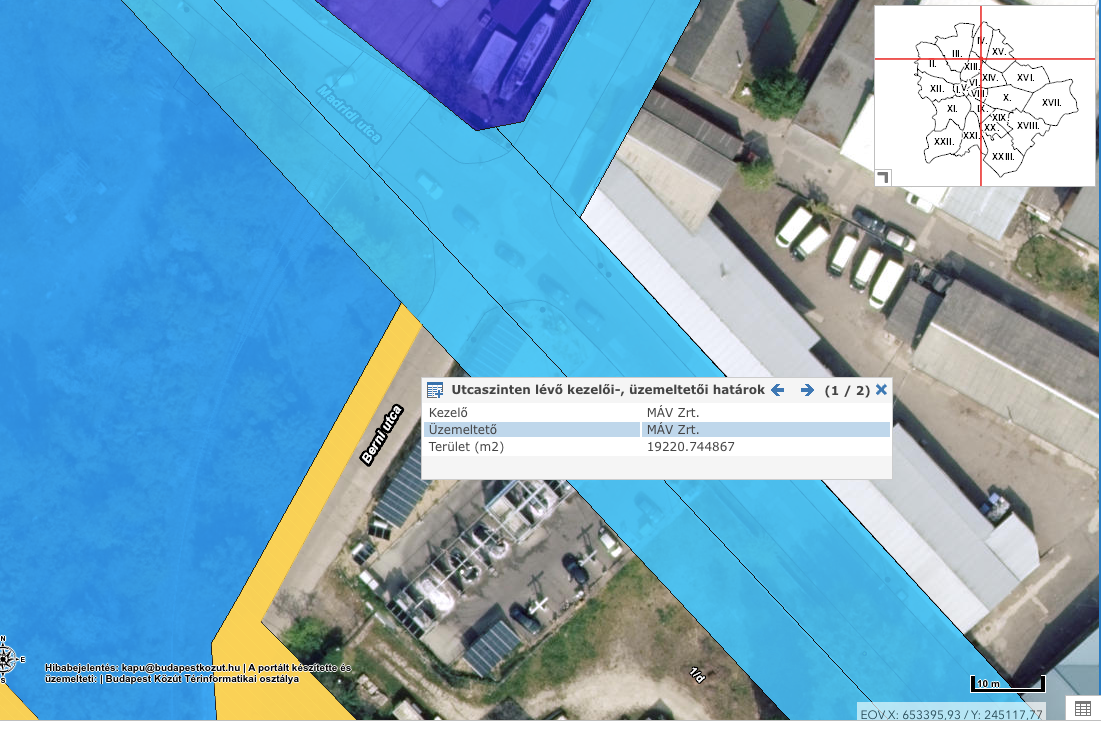Go to the next feature in popup
This screenshot has width=1101, height=747.
click(807, 390)
